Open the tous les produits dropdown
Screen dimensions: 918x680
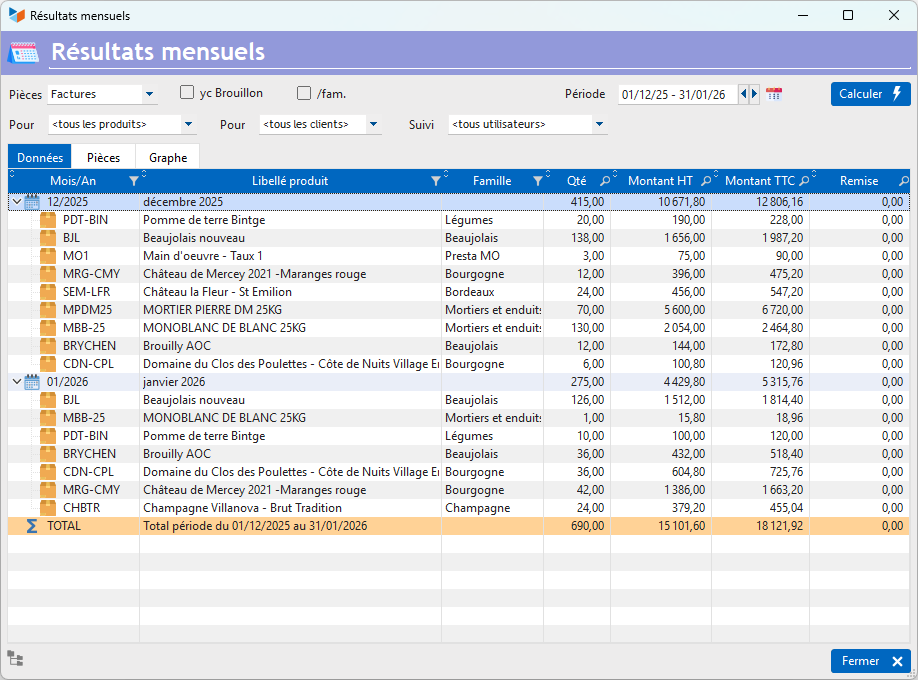coord(189,125)
